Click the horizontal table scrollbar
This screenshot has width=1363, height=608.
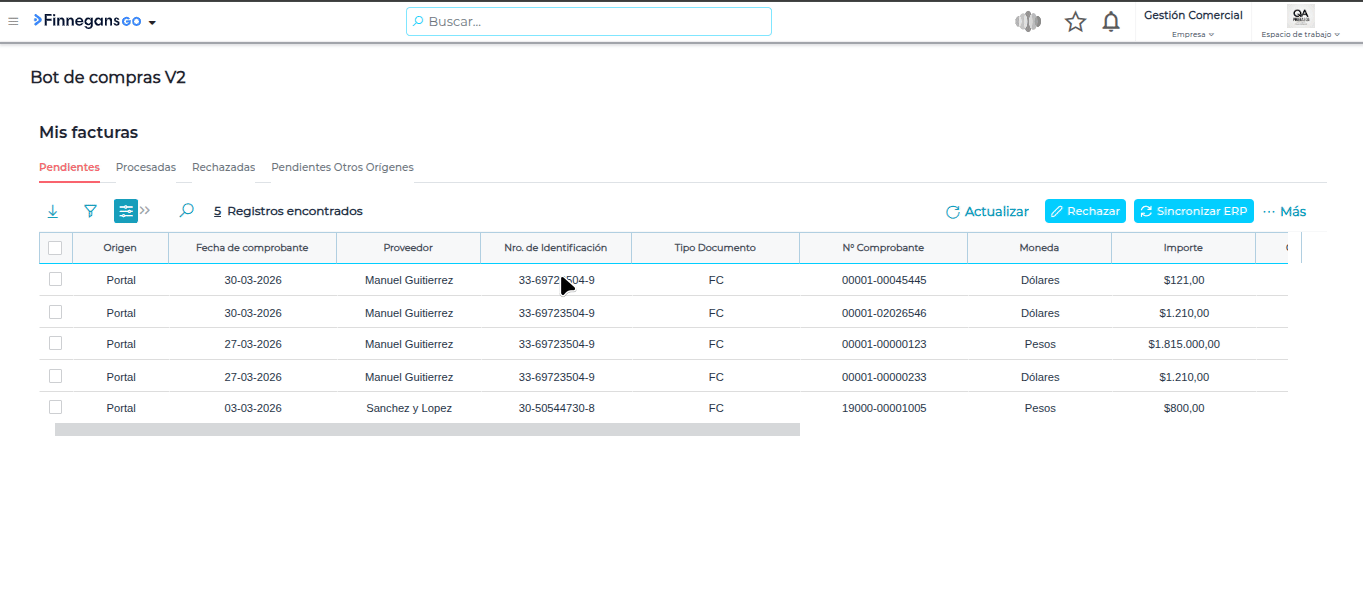(427, 429)
